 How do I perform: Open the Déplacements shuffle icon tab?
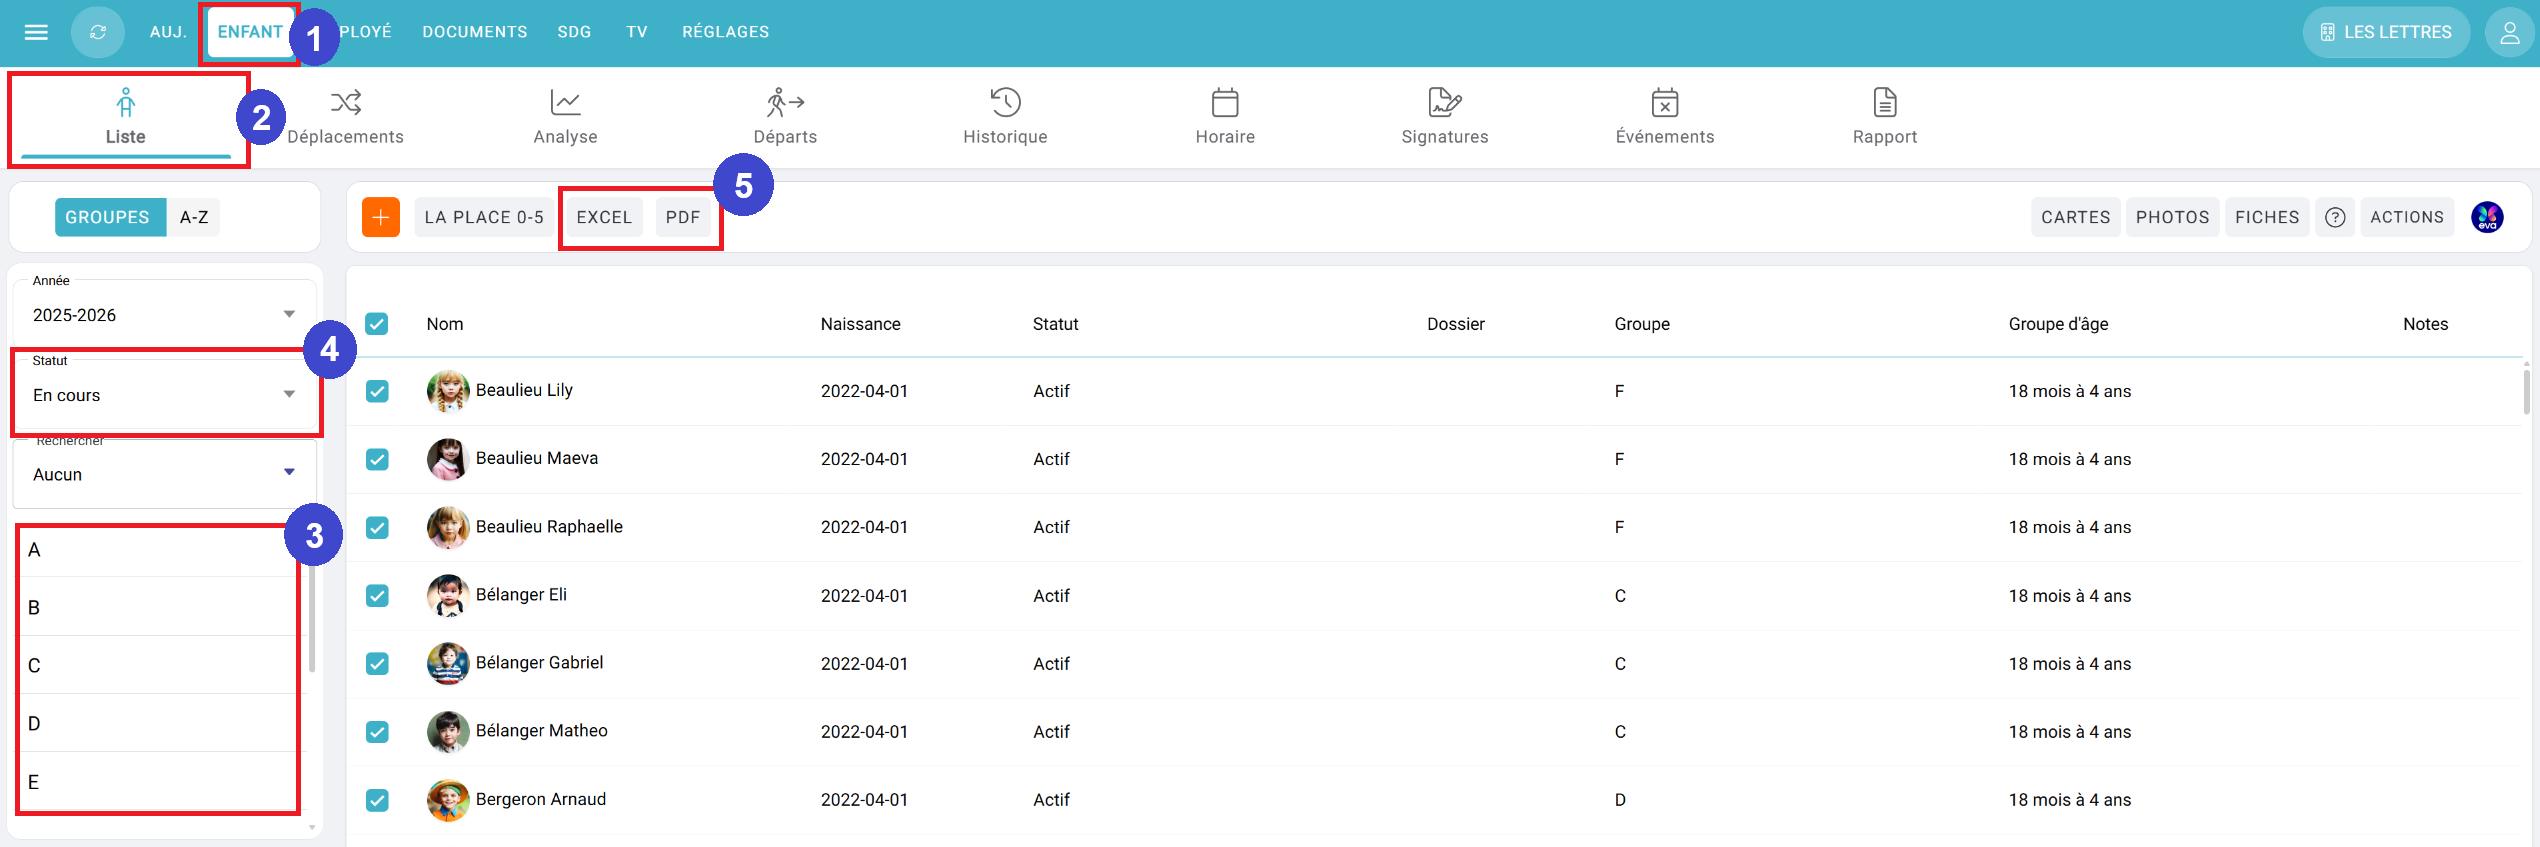(346, 102)
